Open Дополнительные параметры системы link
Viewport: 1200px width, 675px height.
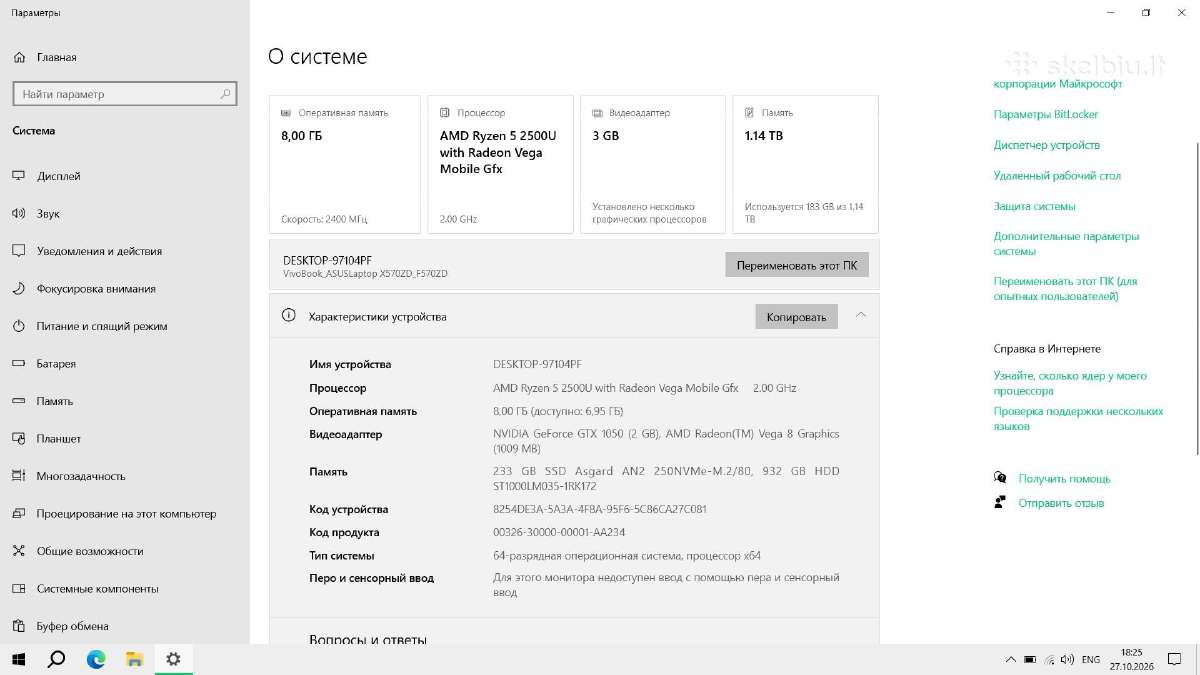pos(1066,244)
